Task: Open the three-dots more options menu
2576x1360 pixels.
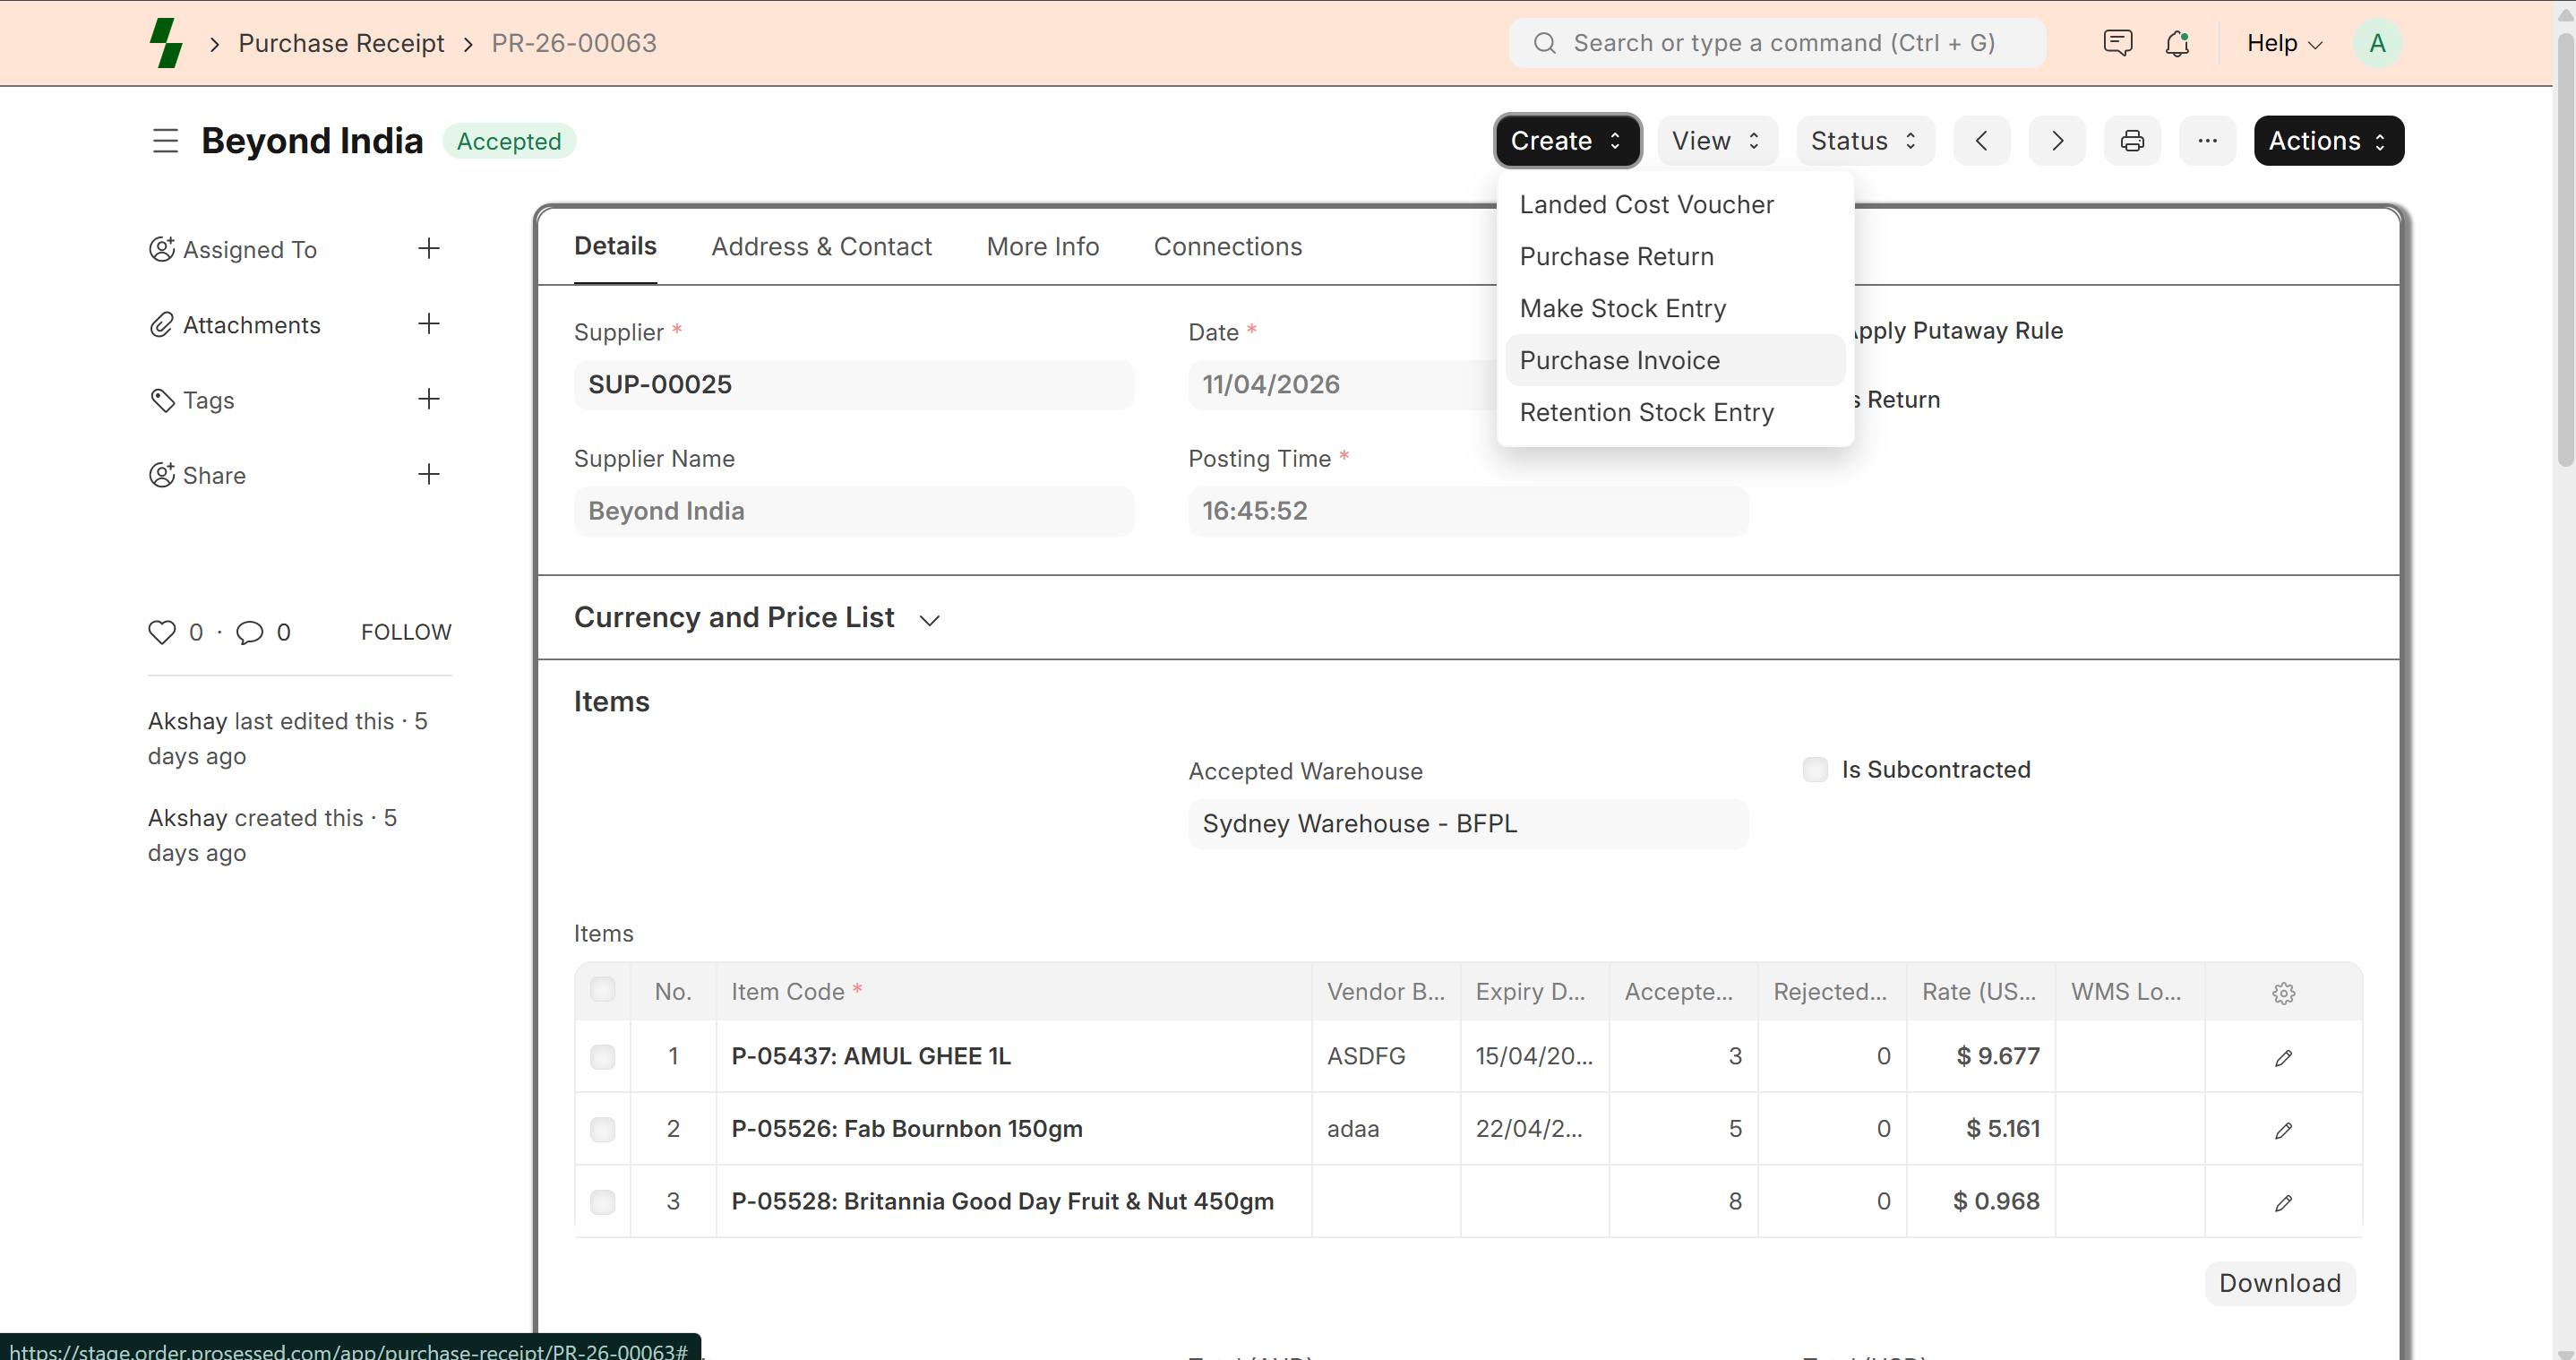Action: 2207,141
